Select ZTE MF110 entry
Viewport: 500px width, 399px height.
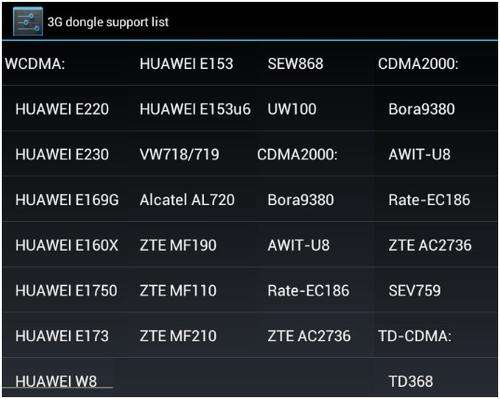178,290
